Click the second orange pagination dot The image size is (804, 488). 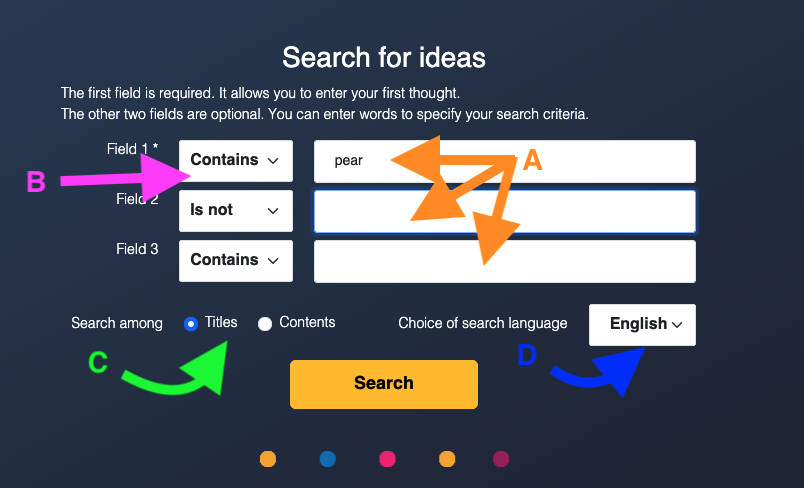(447, 459)
